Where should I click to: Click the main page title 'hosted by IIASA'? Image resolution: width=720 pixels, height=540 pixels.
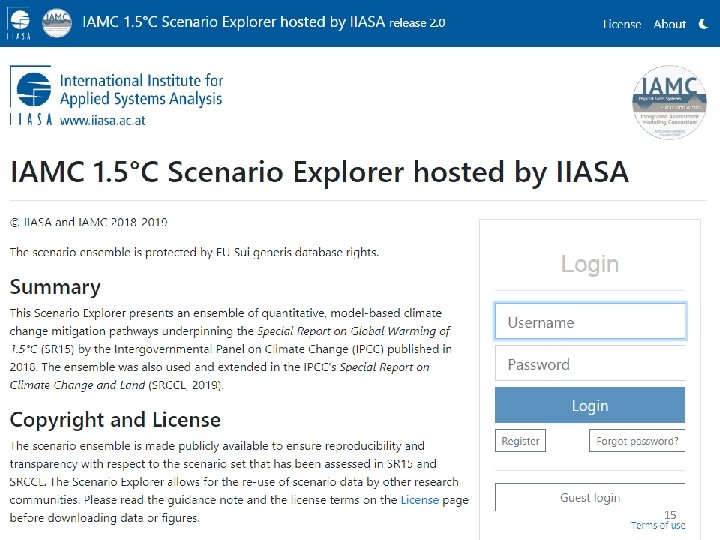pyautogui.click(x=521, y=172)
